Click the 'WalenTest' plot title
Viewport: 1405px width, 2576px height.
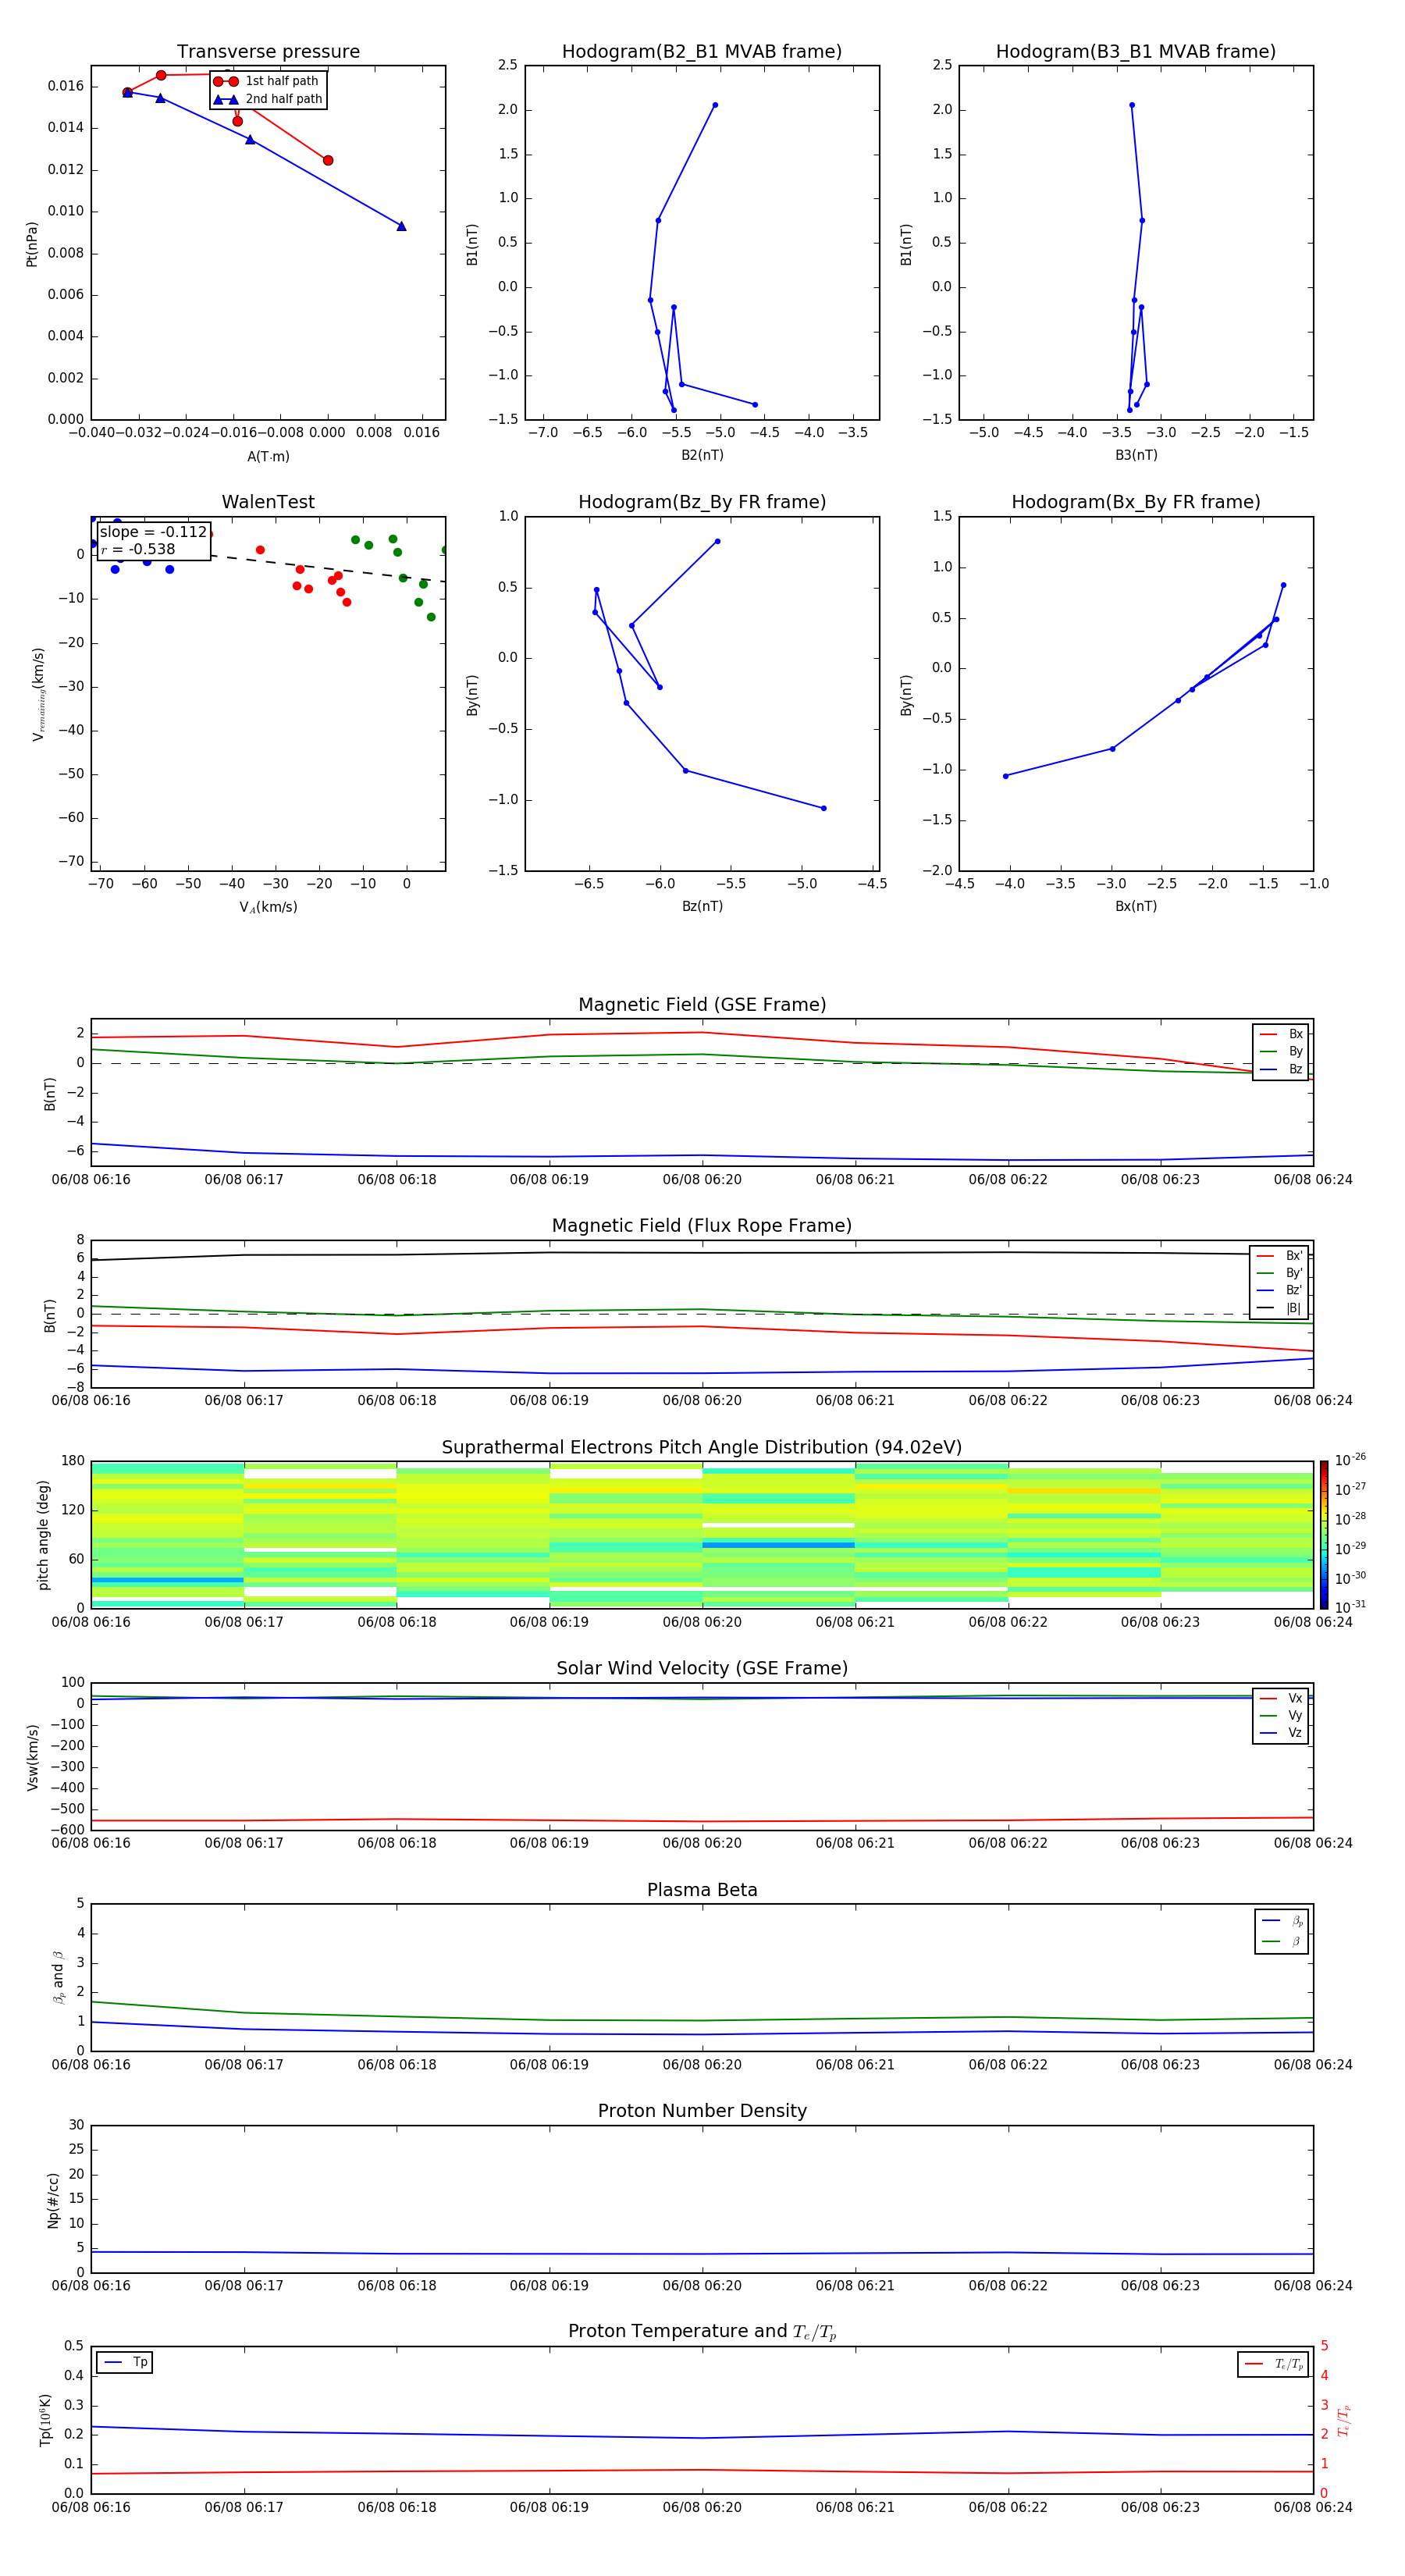pos(268,502)
